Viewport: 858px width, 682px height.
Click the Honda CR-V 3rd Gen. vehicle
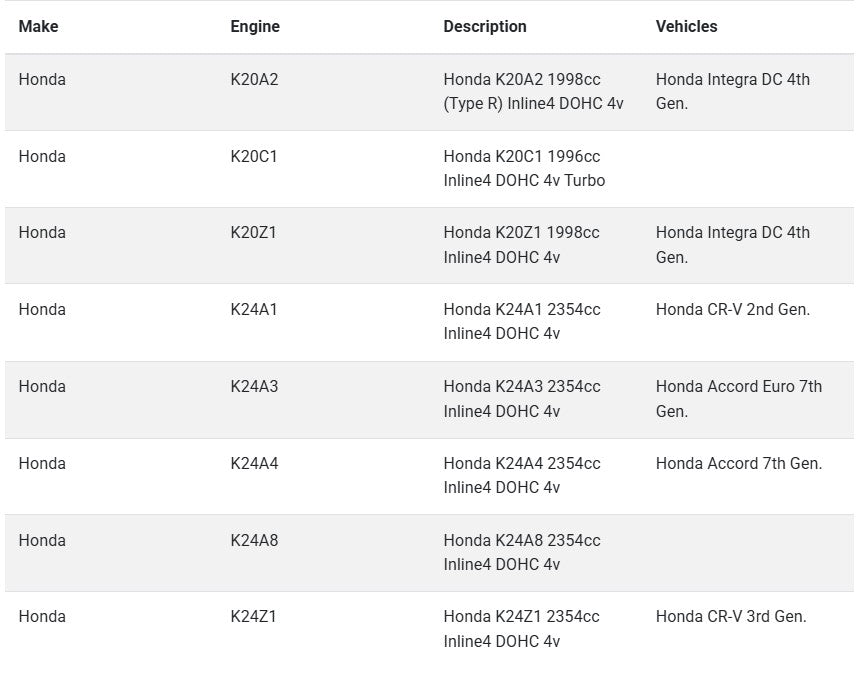coord(731,617)
